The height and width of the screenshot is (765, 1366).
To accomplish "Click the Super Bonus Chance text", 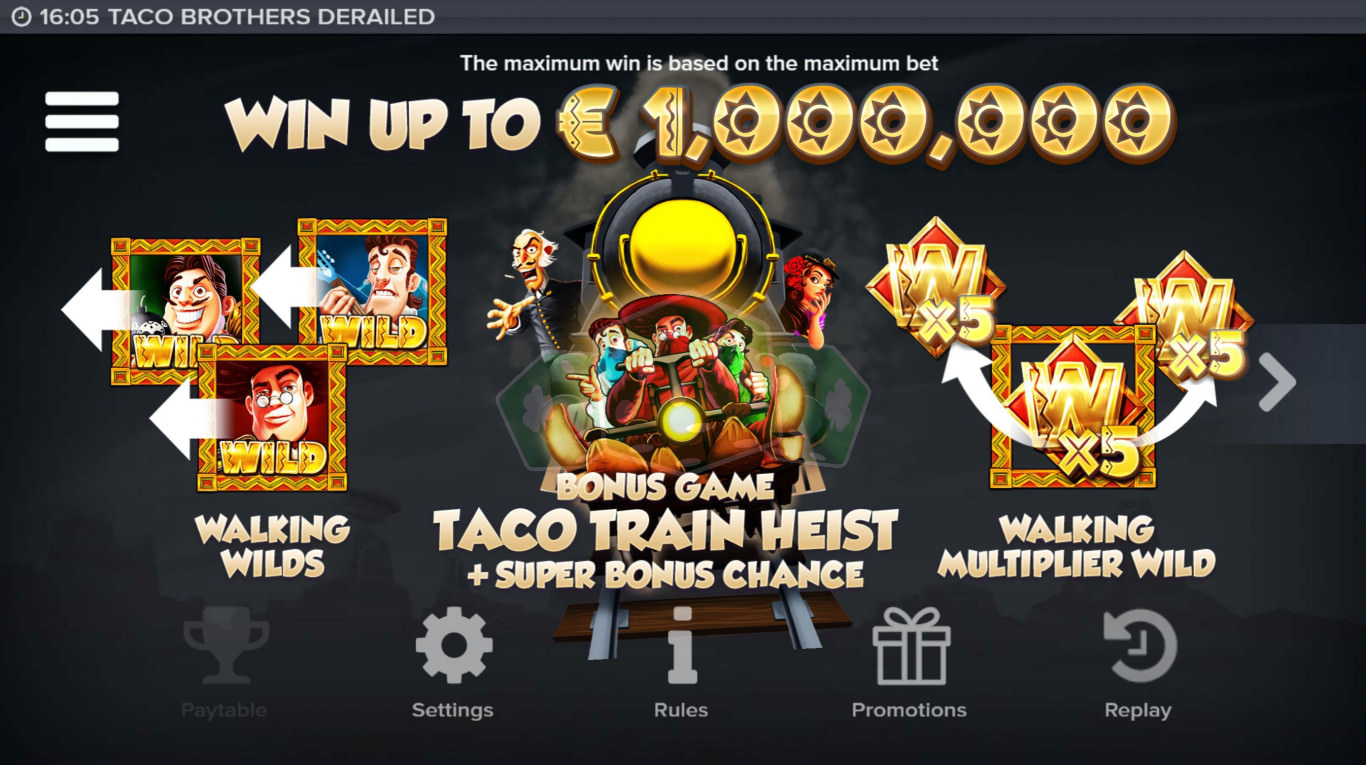I will click(665, 574).
